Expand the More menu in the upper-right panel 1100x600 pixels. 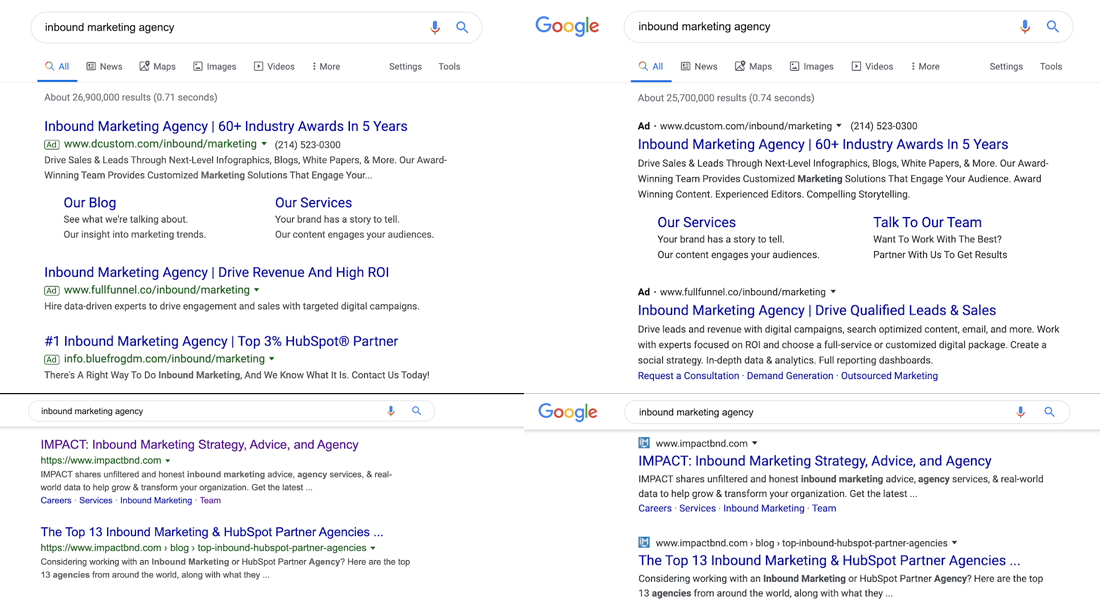tap(925, 67)
